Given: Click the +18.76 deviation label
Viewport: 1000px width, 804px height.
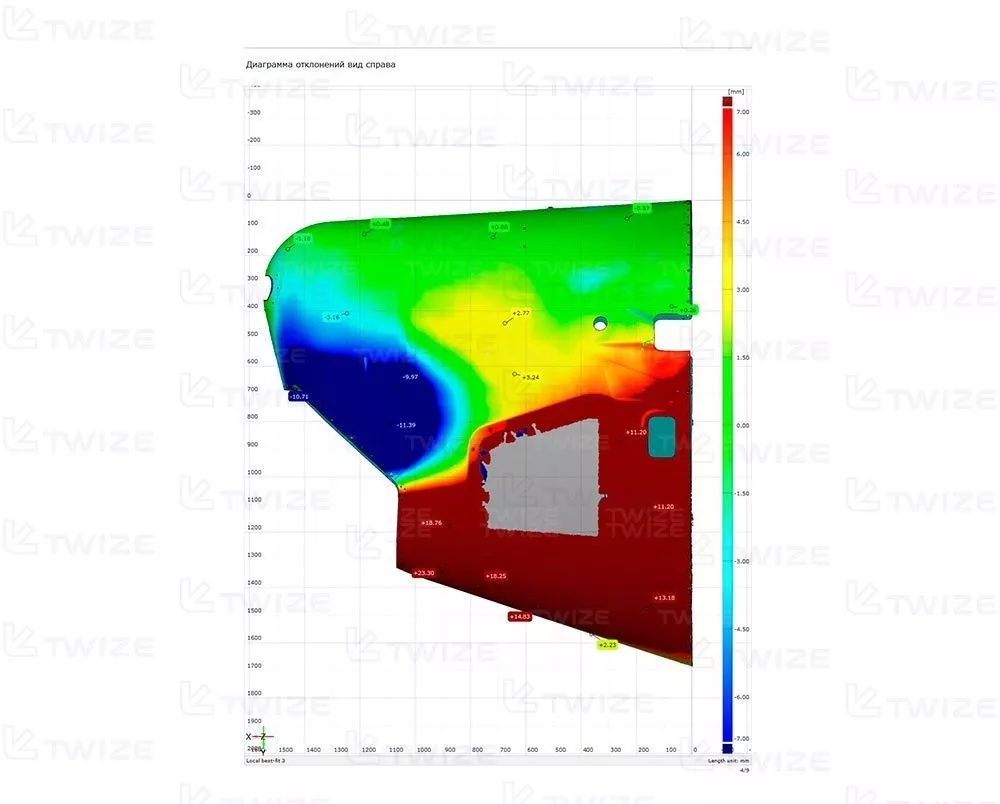Looking at the screenshot, I should point(431,523).
